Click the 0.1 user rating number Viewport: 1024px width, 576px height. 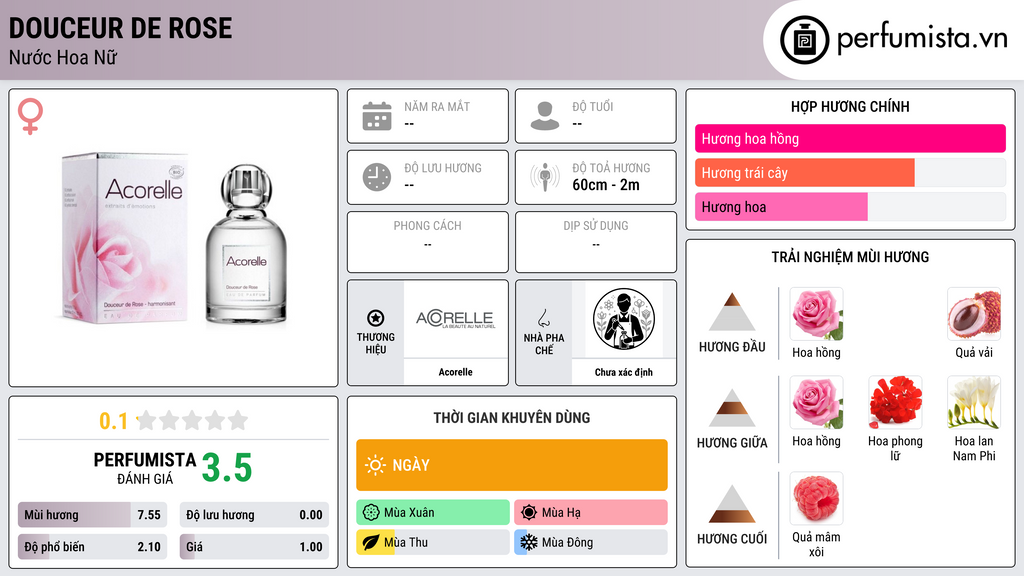(114, 421)
